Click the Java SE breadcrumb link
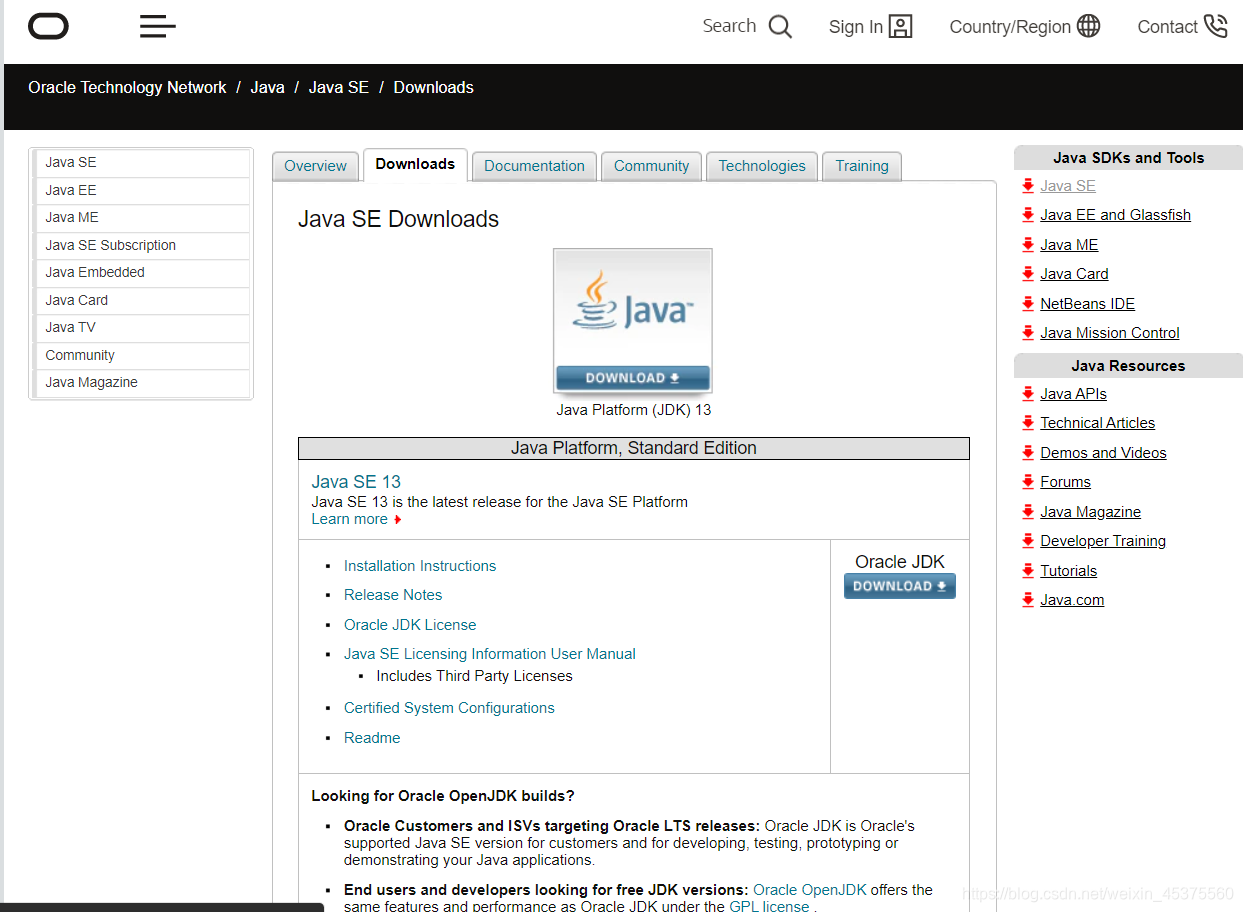The image size is (1243, 912). point(339,88)
